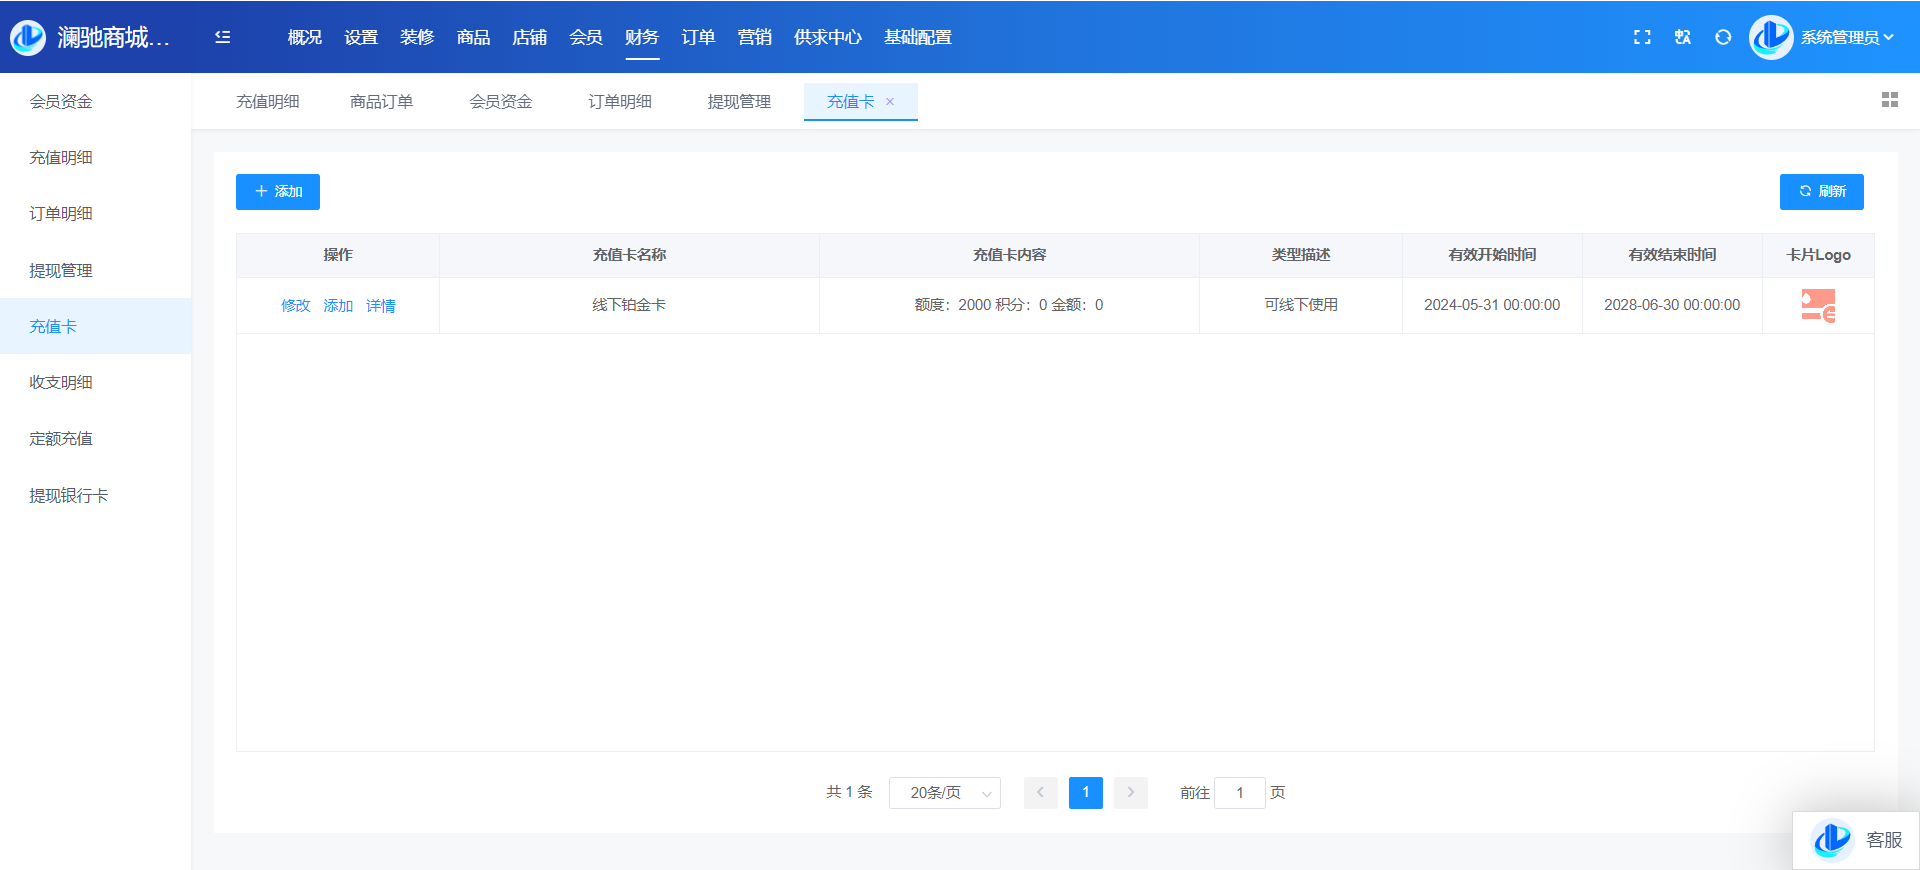This screenshot has height=870, width=1920.
Task: Click the refresh circle icon in the header
Action: pyautogui.click(x=1723, y=37)
